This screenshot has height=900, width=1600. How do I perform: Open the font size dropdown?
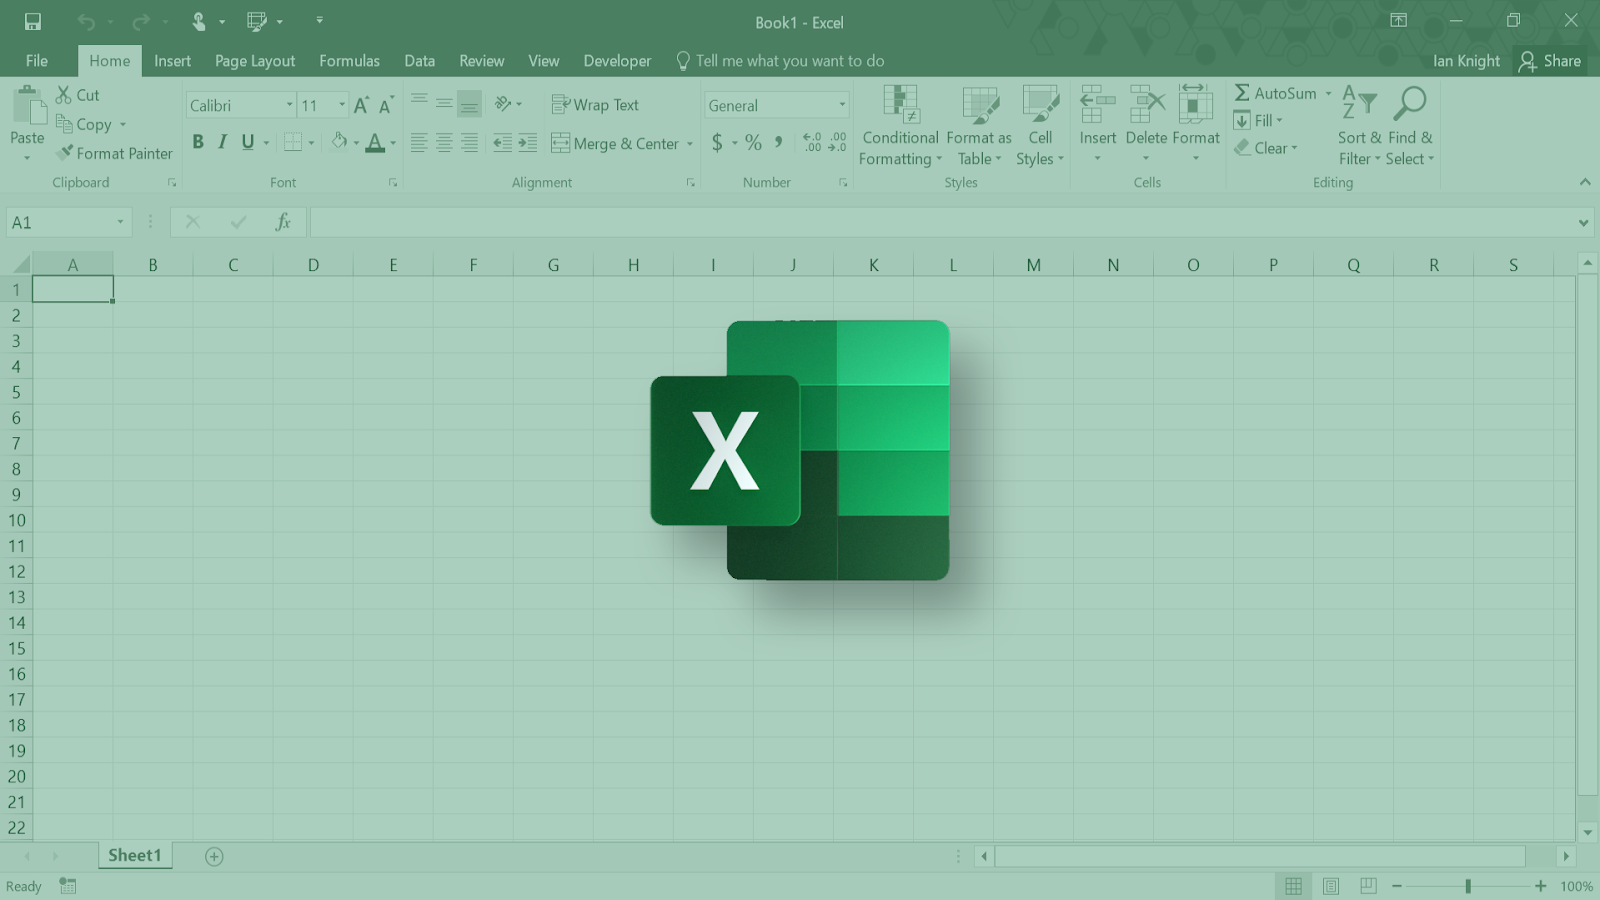pyautogui.click(x=341, y=105)
